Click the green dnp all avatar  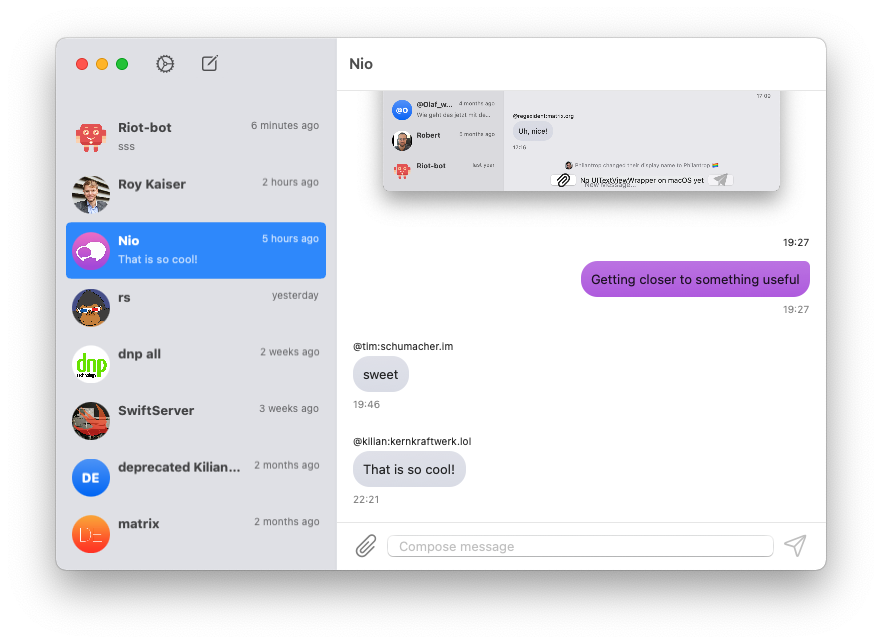click(91, 363)
